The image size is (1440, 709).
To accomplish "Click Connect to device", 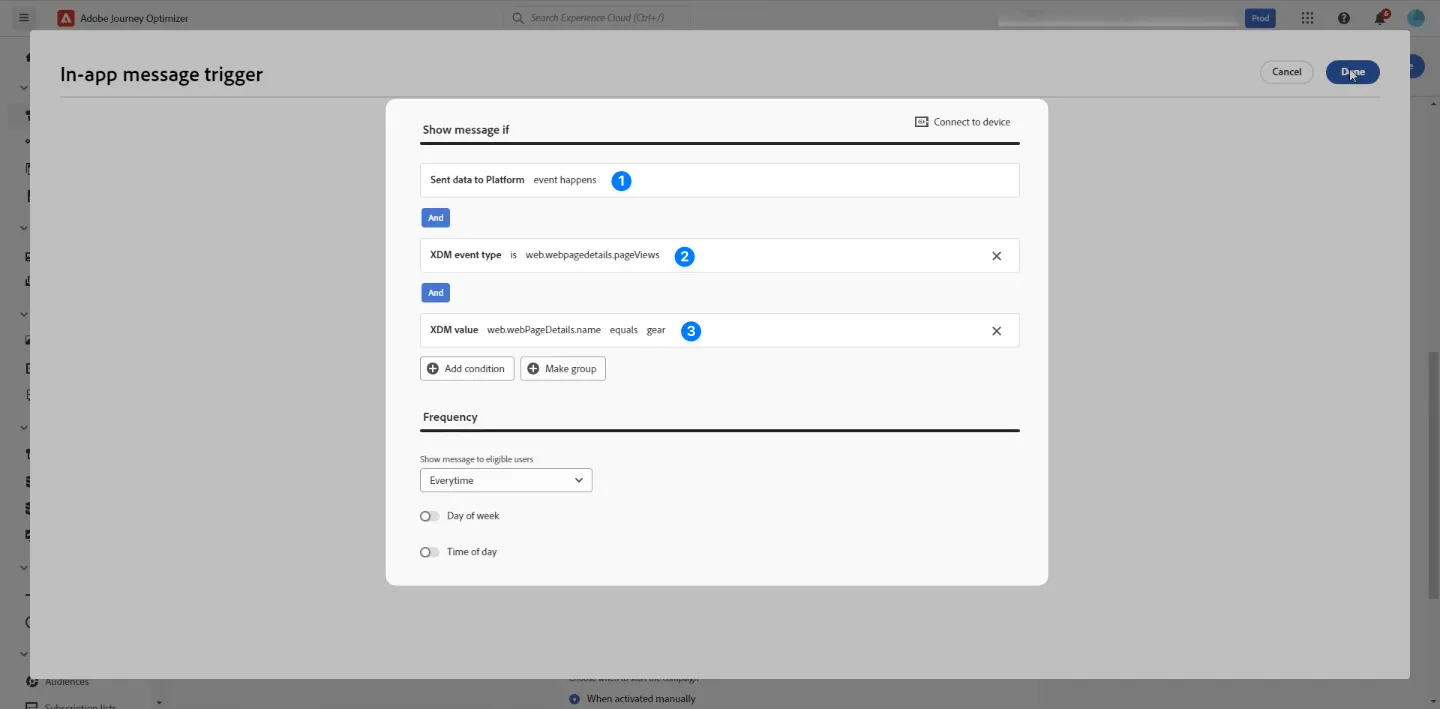I will click(x=962, y=122).
